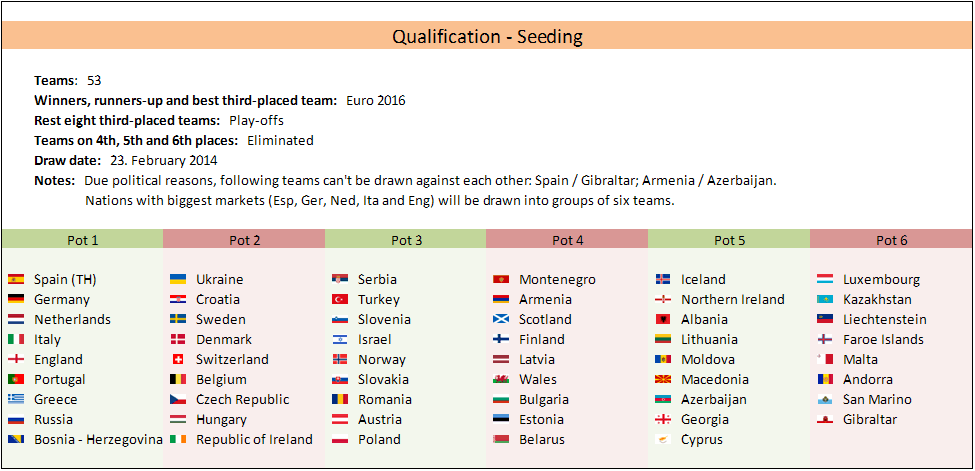Click the Kazakhstan flag icon
Image resolution: width=975 pixels, height=471 pixels.
(x=826, y=300)
